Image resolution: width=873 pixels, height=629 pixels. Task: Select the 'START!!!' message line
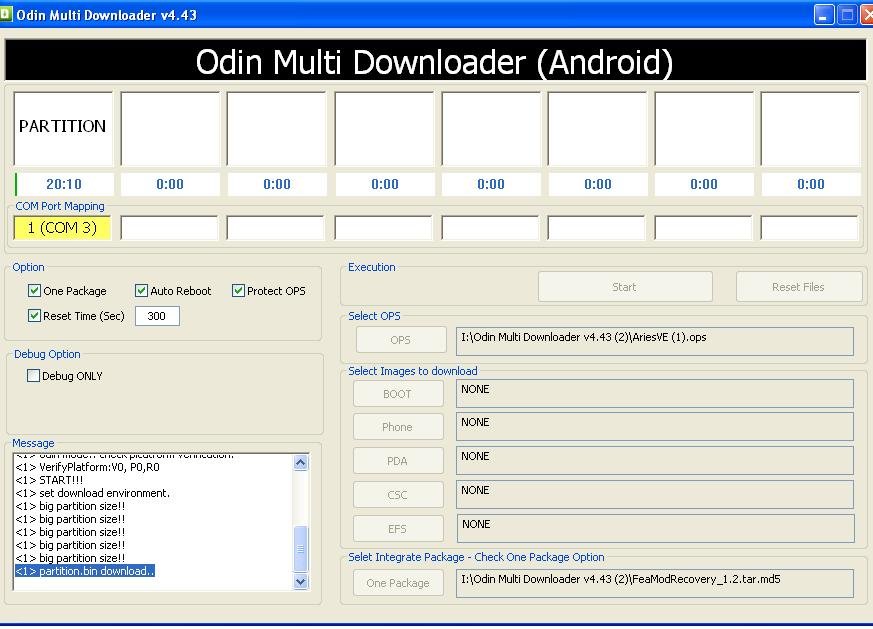pos(49,480)
